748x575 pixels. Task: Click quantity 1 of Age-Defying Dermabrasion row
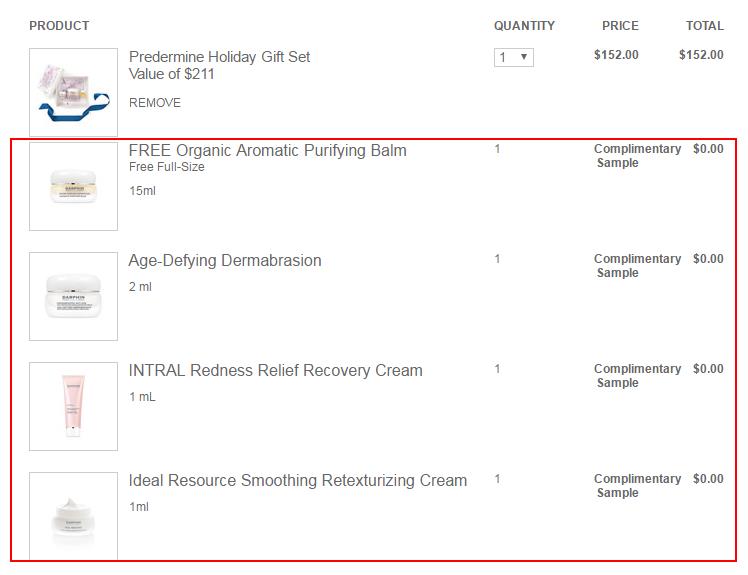[497, 259]
